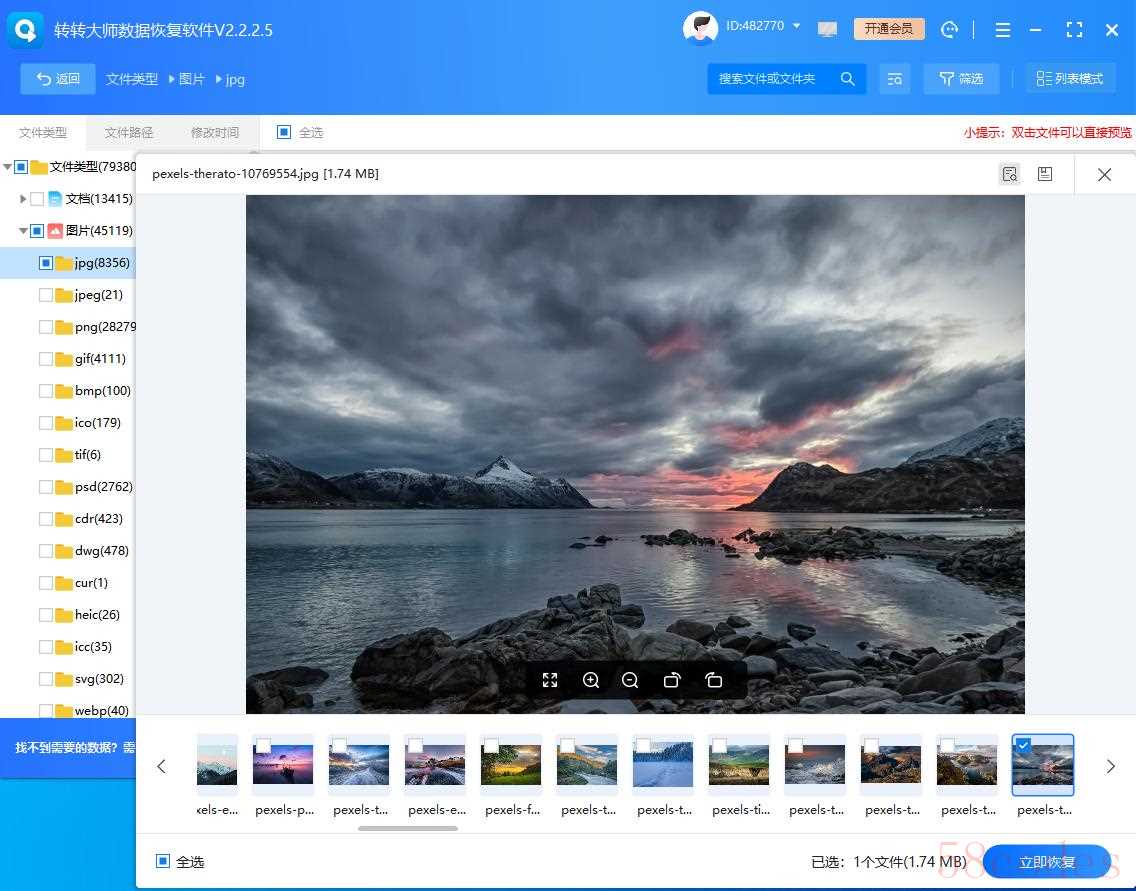The width and height of the screenshot is (1136, 891).
Task: Click the 开通会员 membership button
Action: click(889, 29)
